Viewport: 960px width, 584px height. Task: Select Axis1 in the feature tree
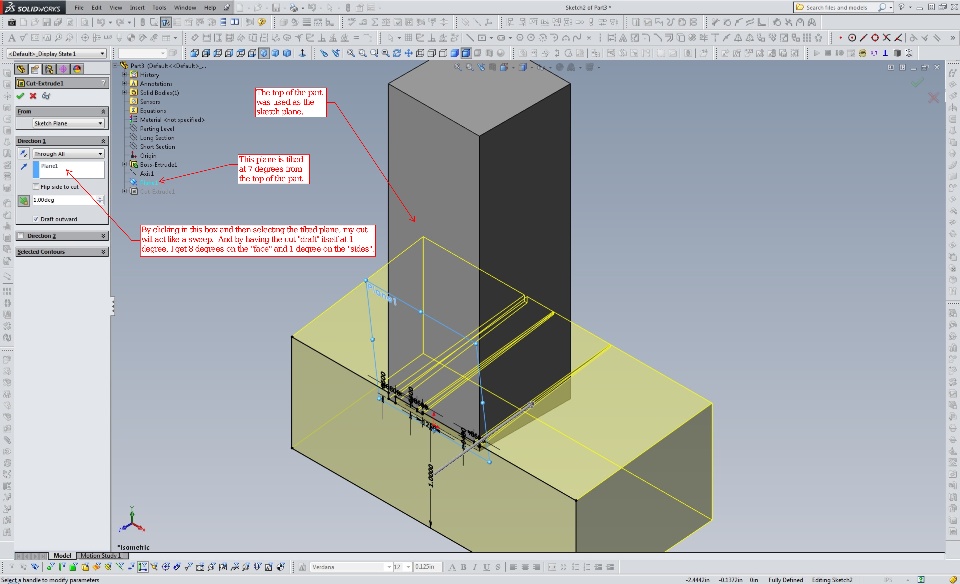click(147, 174)
